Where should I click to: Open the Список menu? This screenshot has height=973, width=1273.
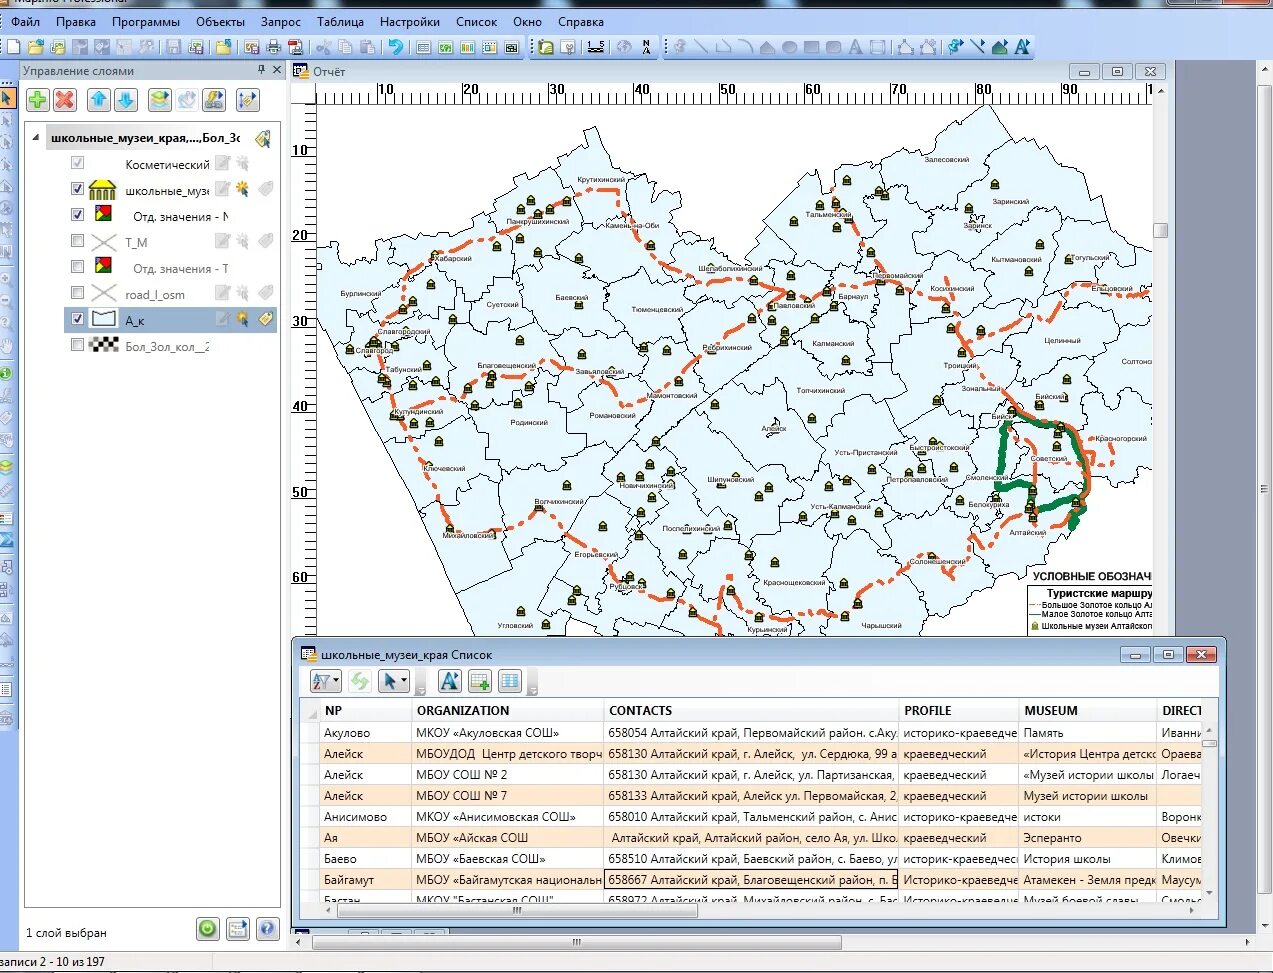(x=476, y=21)
